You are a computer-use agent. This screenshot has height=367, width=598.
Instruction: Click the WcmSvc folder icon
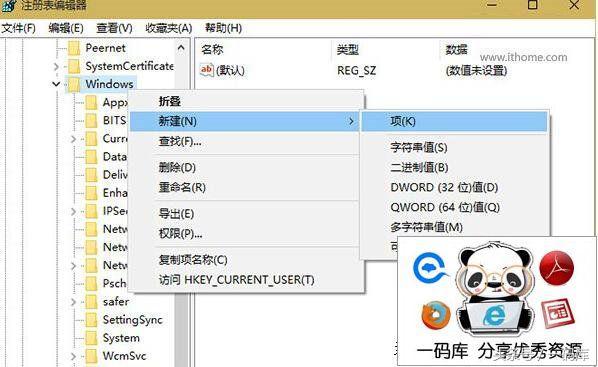click(91, 356)
